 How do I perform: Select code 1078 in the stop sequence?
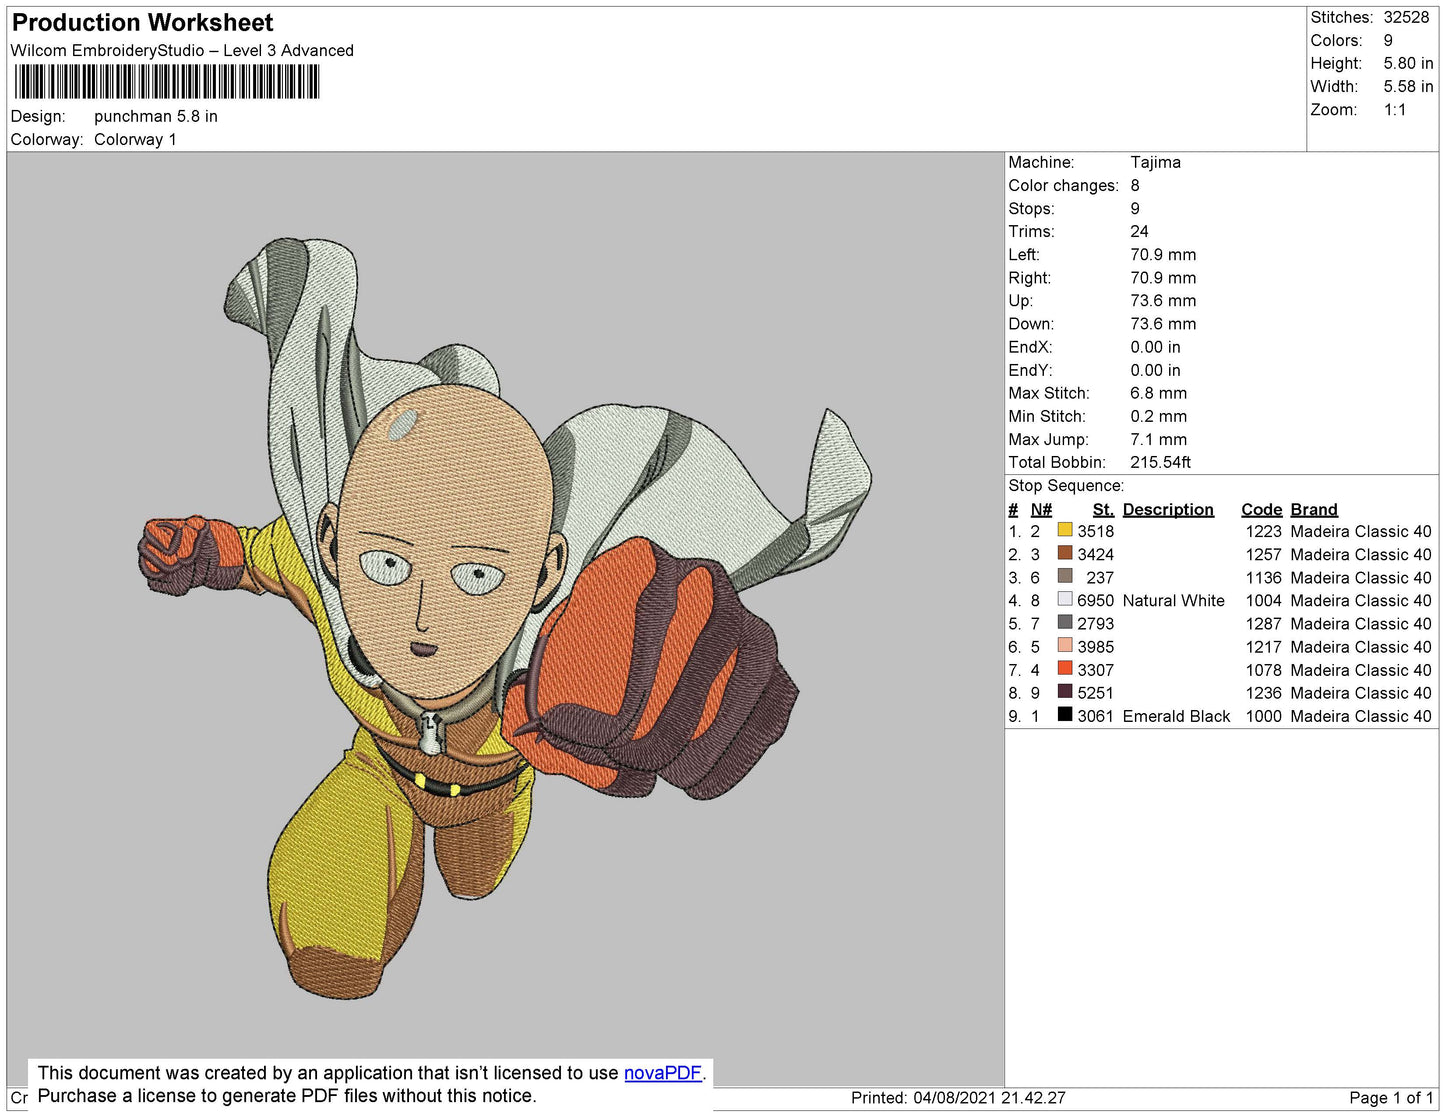click(x=1263, y=670)
